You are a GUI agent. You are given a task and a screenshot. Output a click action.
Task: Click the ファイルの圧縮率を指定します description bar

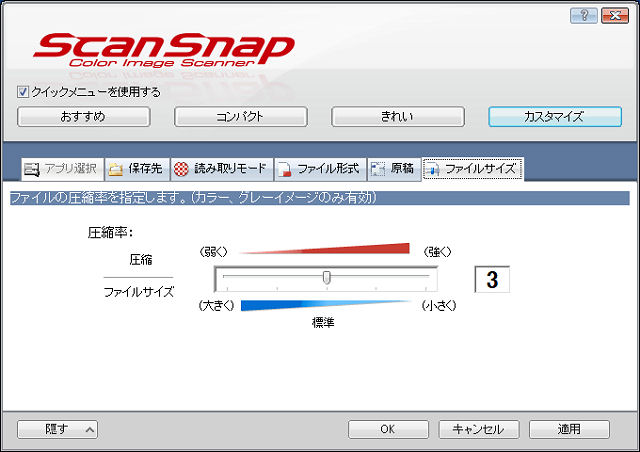click(x=320, y=198)
